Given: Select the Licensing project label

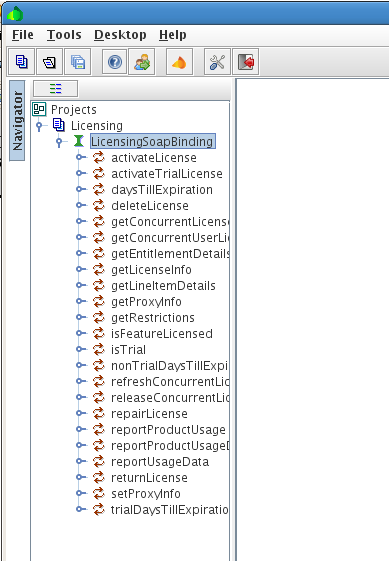Looking at the screenshot, I should tap(97, 126).
